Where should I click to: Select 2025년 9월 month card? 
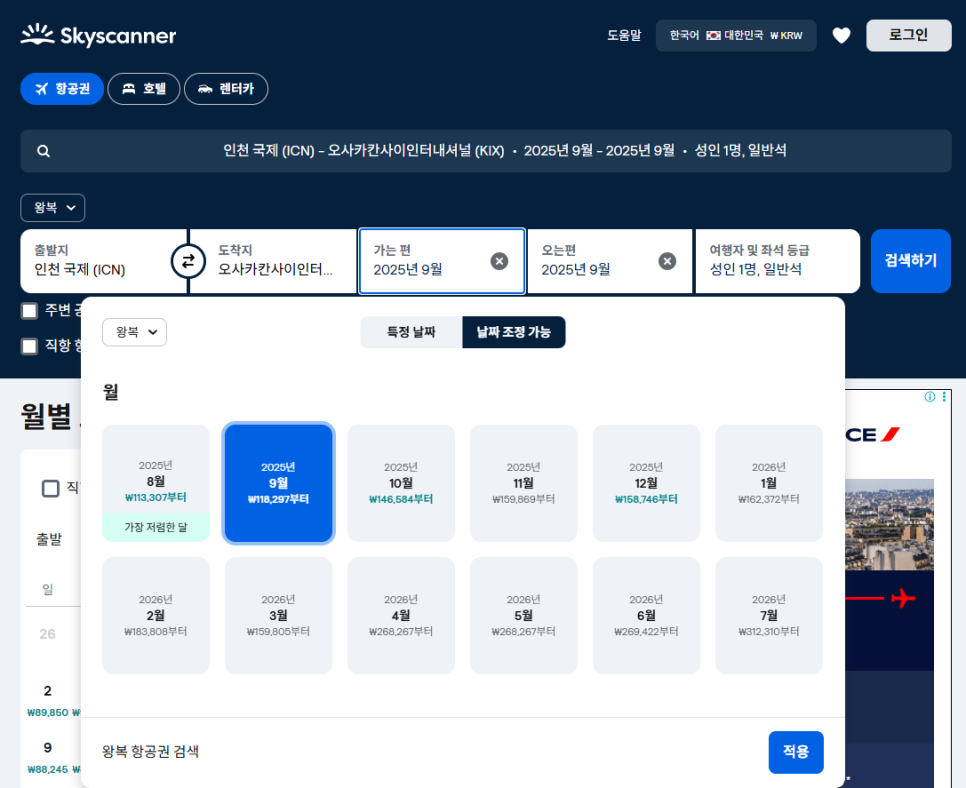pyautogui.click(x=278, y=483)
